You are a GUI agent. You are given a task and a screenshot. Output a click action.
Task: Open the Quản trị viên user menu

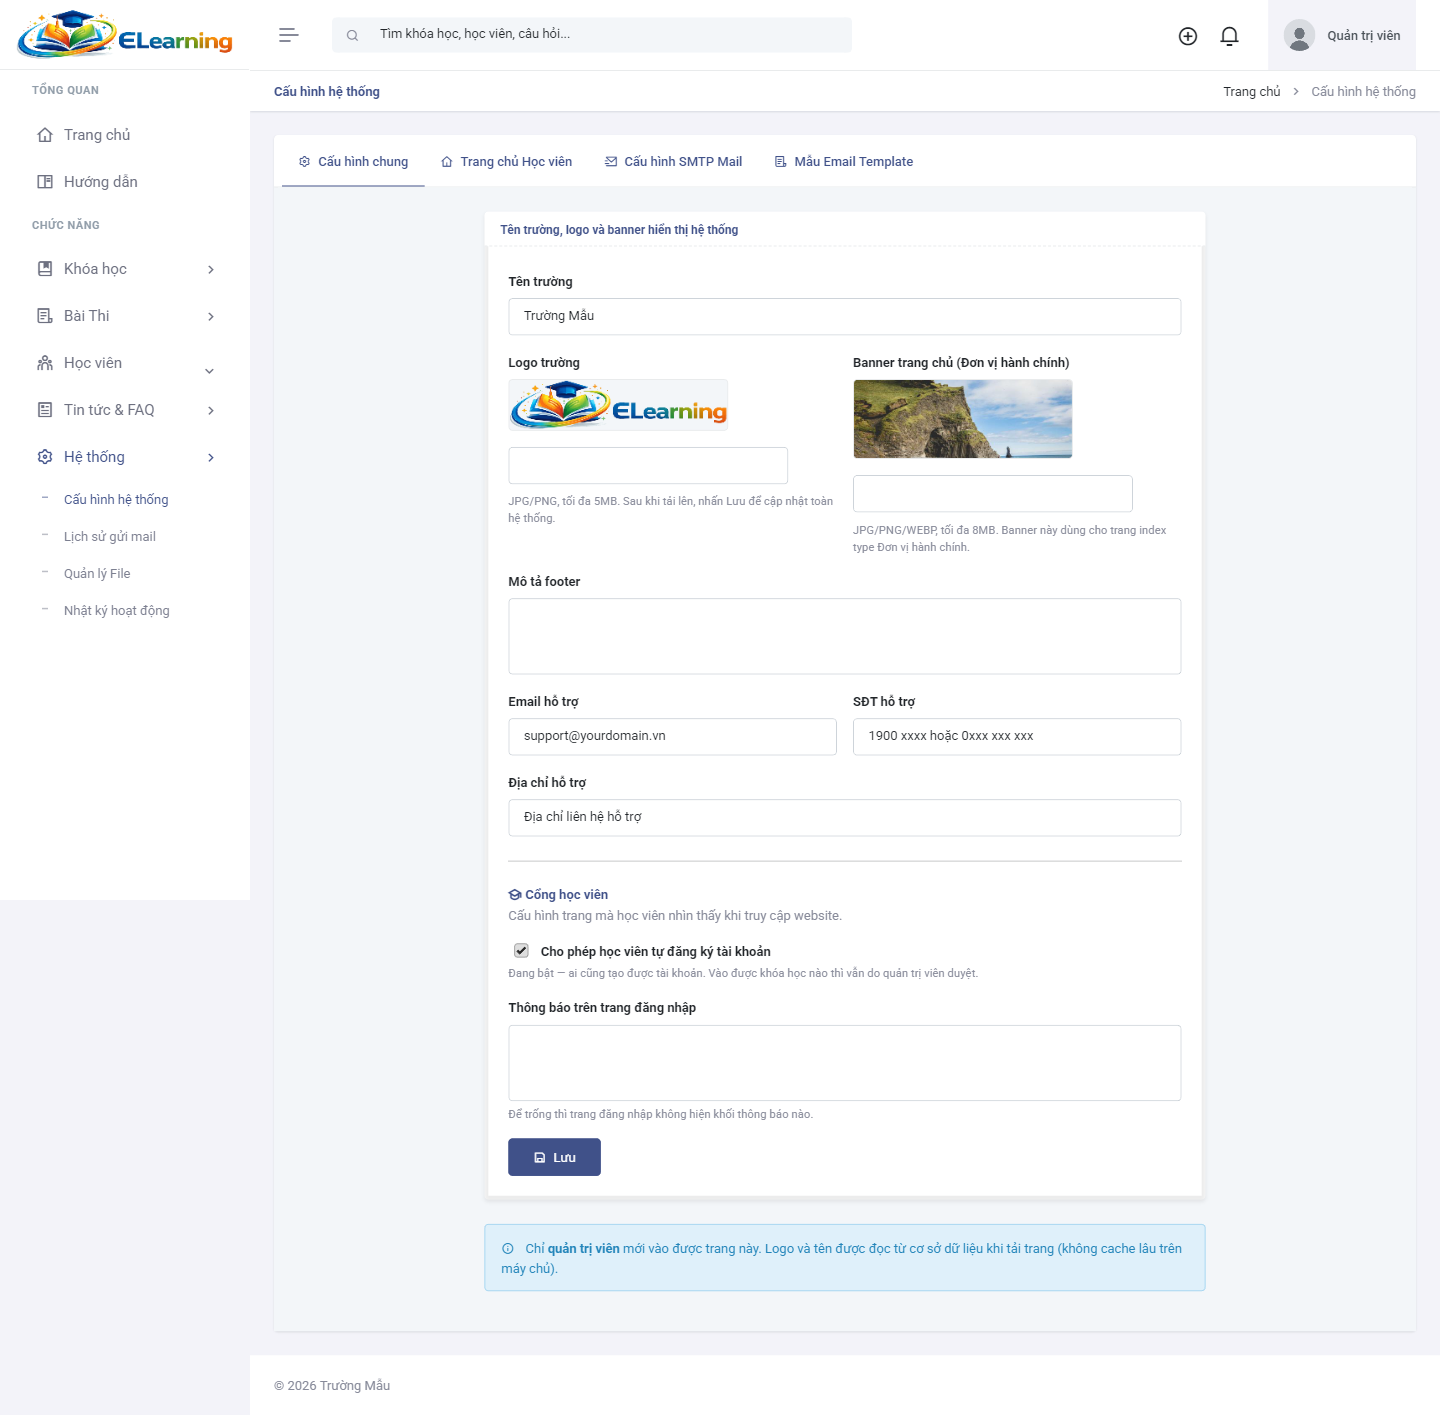pos(1342,36)
